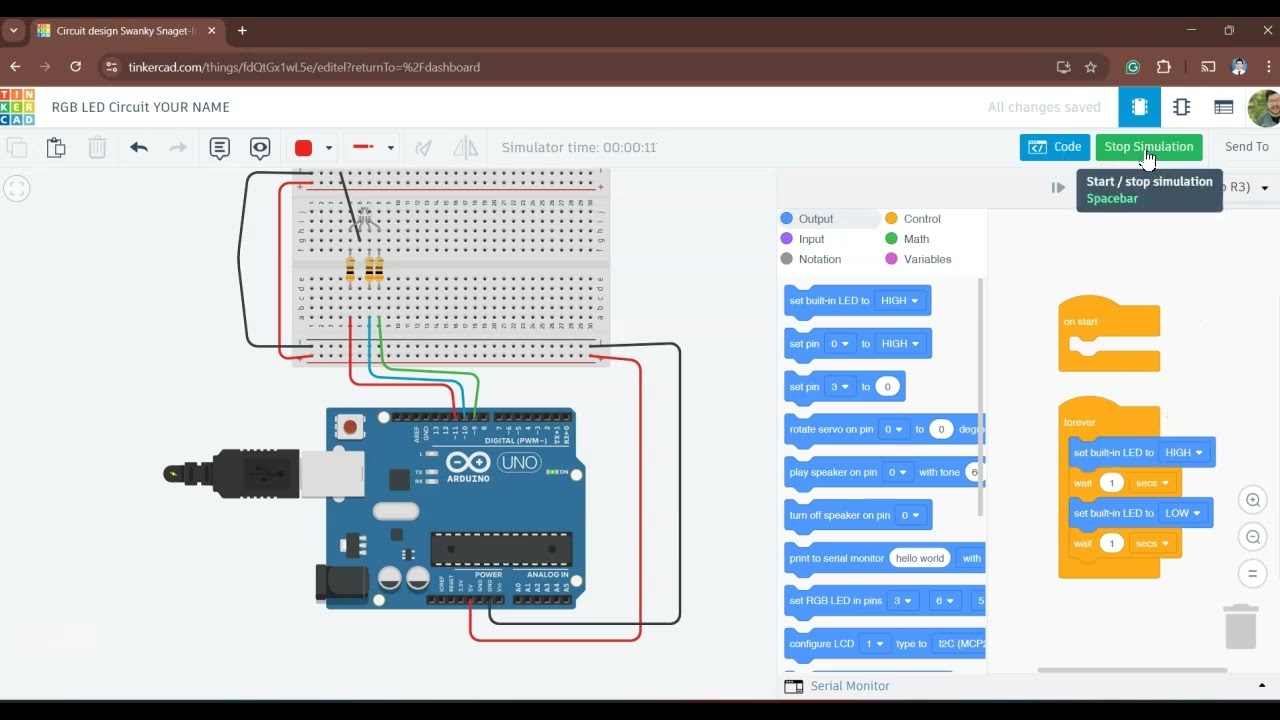Open pin 3 dropdown in palette analog set pin block
Image resolution: width=1280 pixels, height=720 pixels.
841,387
